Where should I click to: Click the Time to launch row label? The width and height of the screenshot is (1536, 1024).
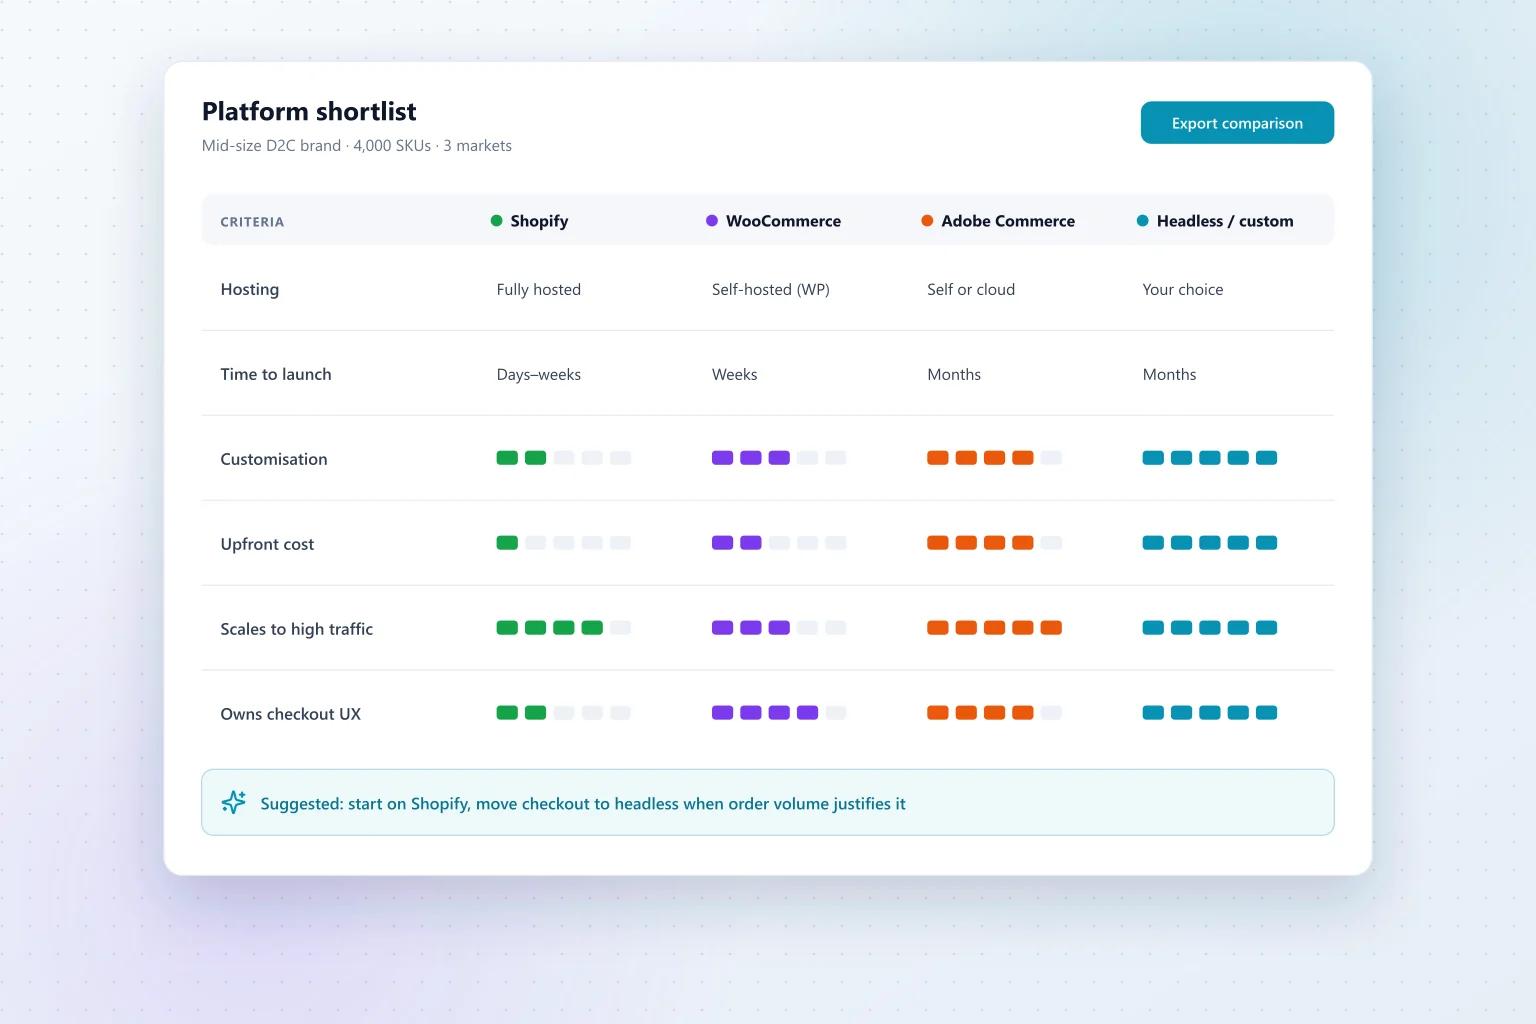pyautogui.click(x=276, y=374)
